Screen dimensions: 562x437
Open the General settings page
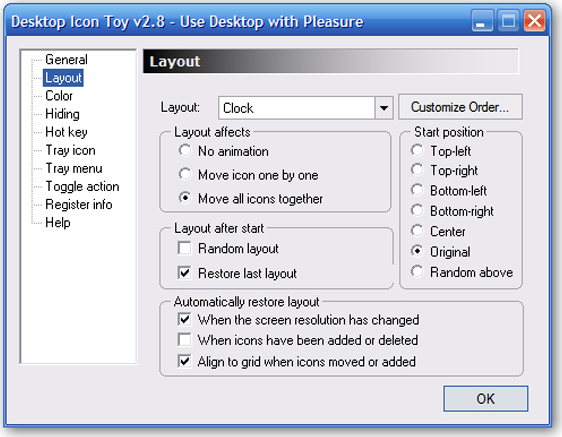66,60
